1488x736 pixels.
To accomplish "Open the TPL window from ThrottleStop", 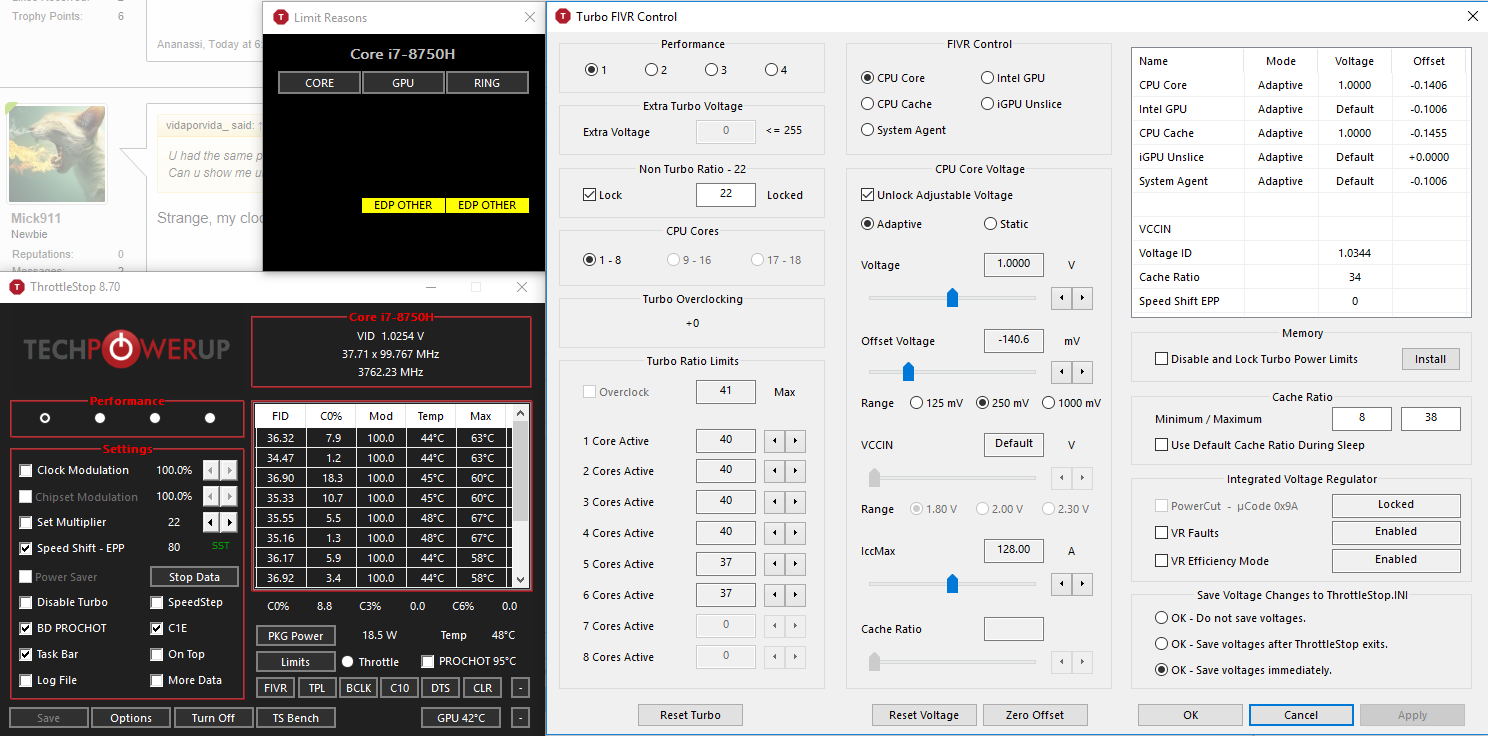I will point(317,688).
